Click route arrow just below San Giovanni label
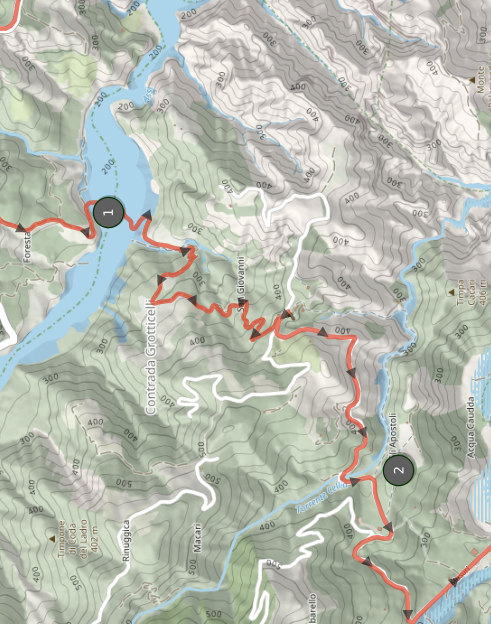Image resolution: width=491 pixels, height=624 pixels. pos(256,333)
